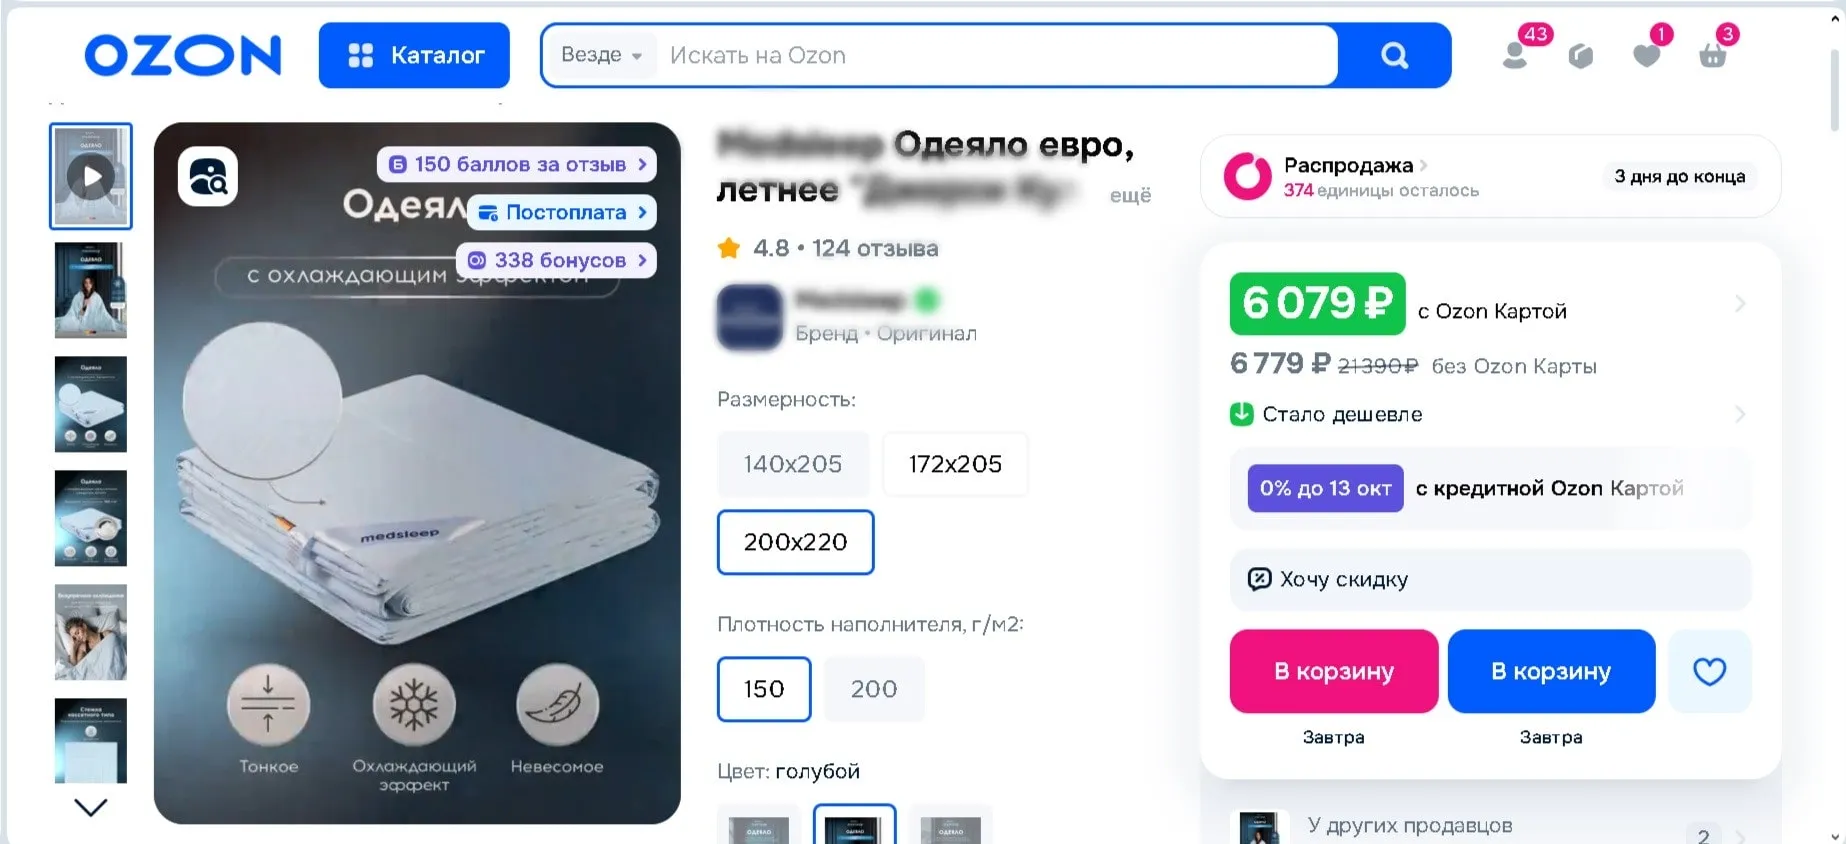Play the product video thumbnail
The width and height of the screenshot is (1846, 844).
point(91,176)
